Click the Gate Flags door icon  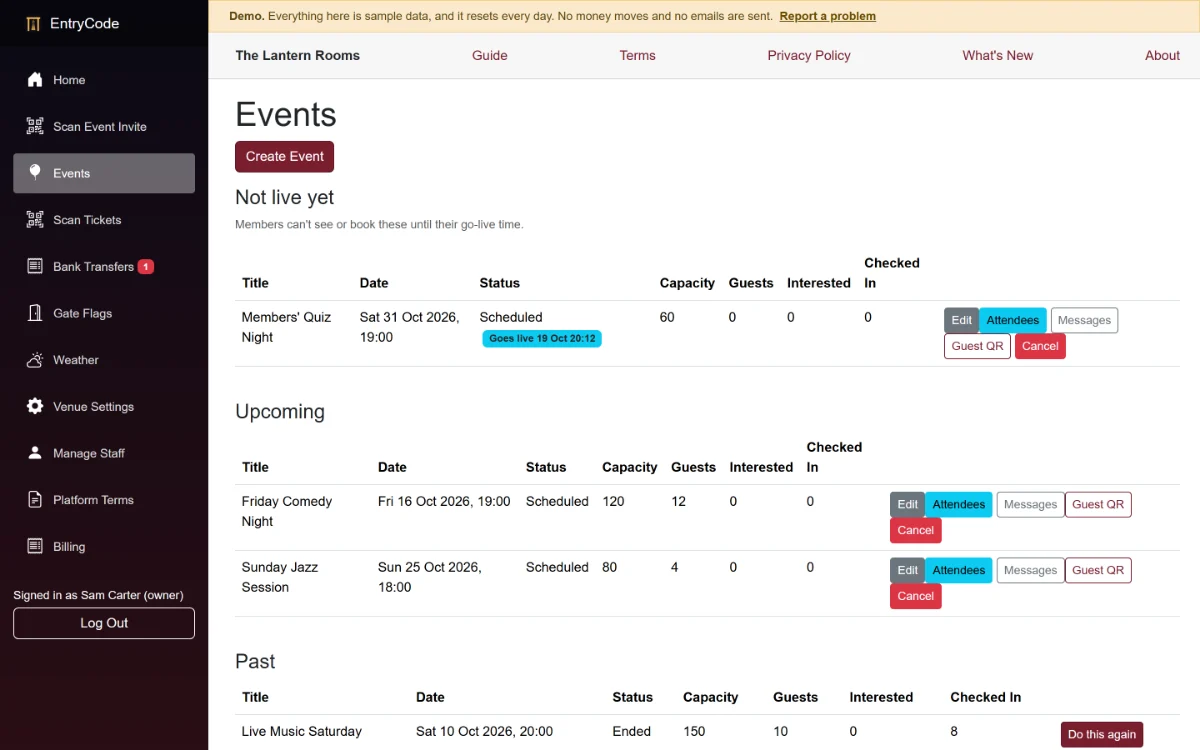[35, 313]
